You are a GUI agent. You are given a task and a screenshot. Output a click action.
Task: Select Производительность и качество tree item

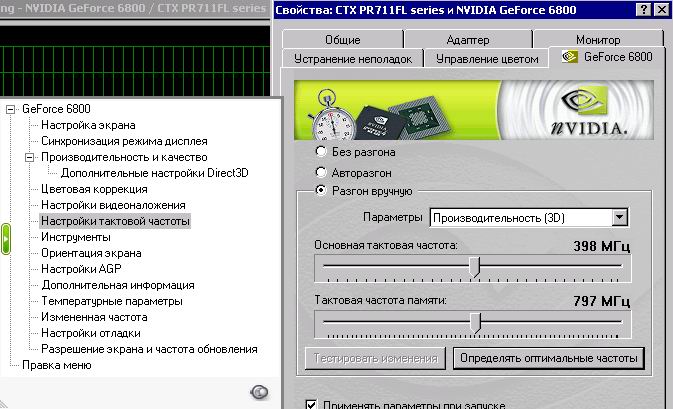(x=124, y=157)
